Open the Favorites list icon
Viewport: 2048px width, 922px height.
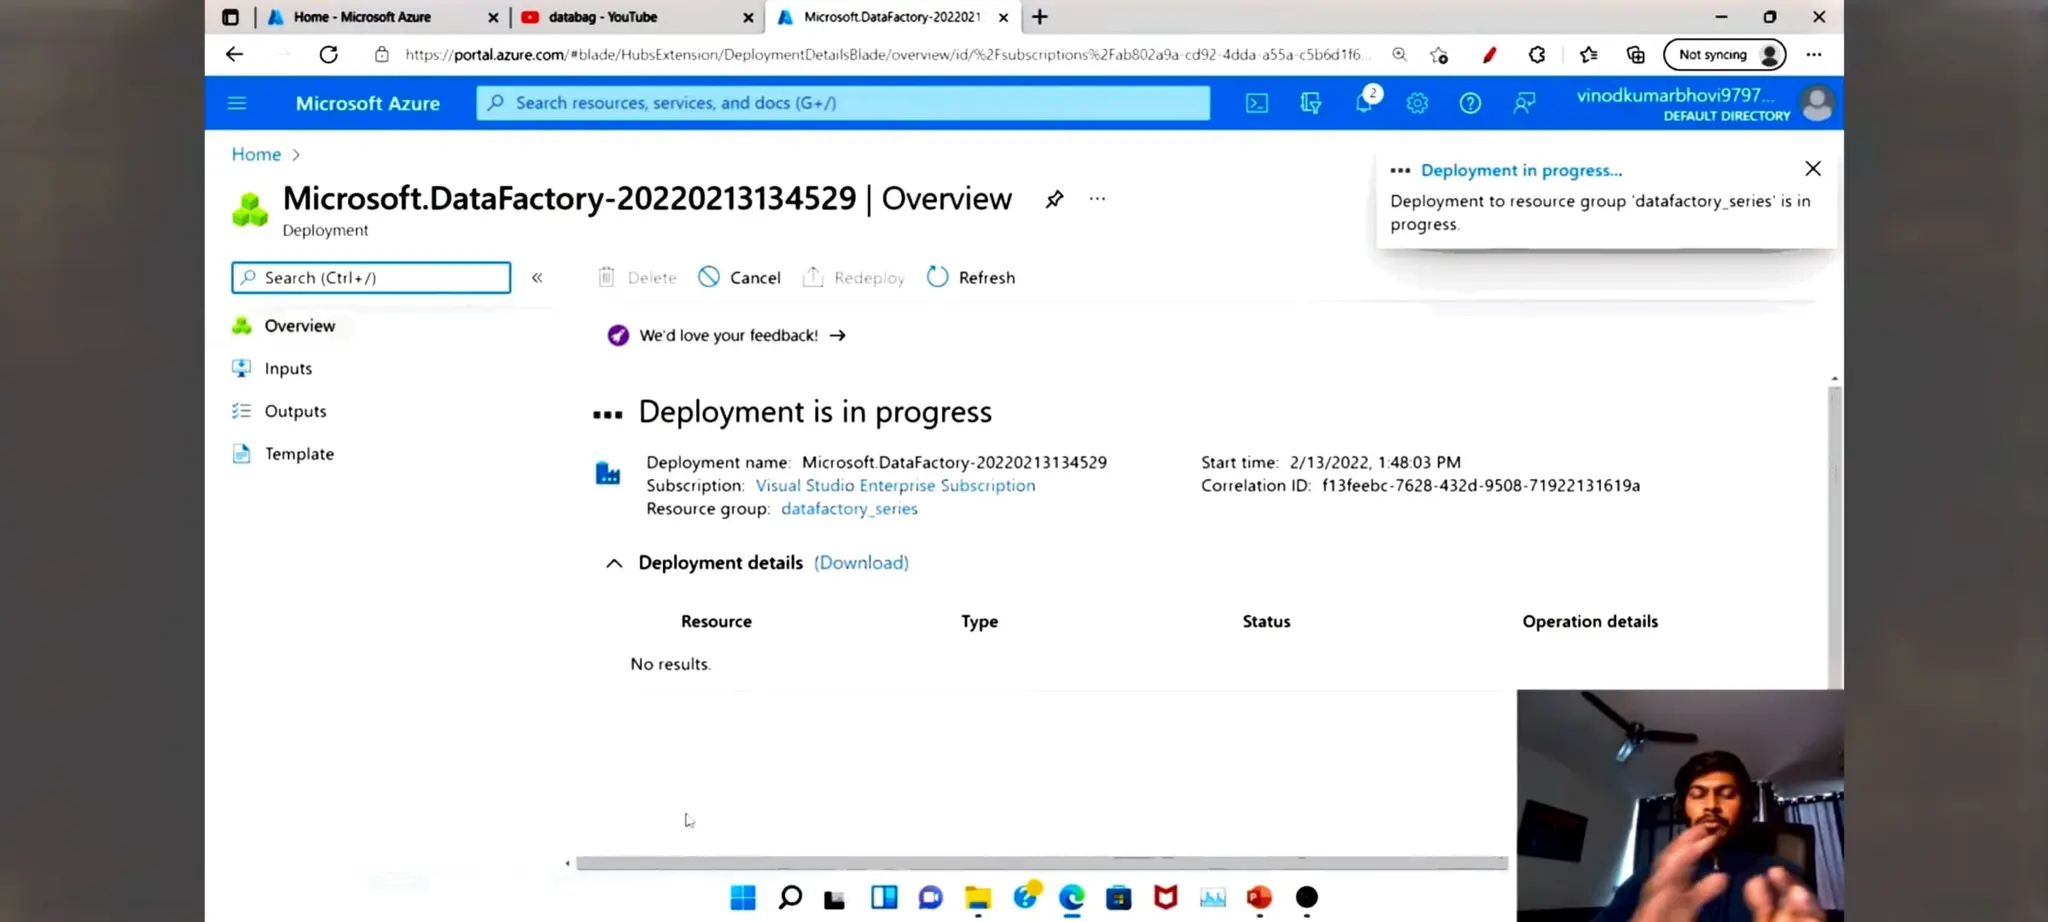point(1588,55)
